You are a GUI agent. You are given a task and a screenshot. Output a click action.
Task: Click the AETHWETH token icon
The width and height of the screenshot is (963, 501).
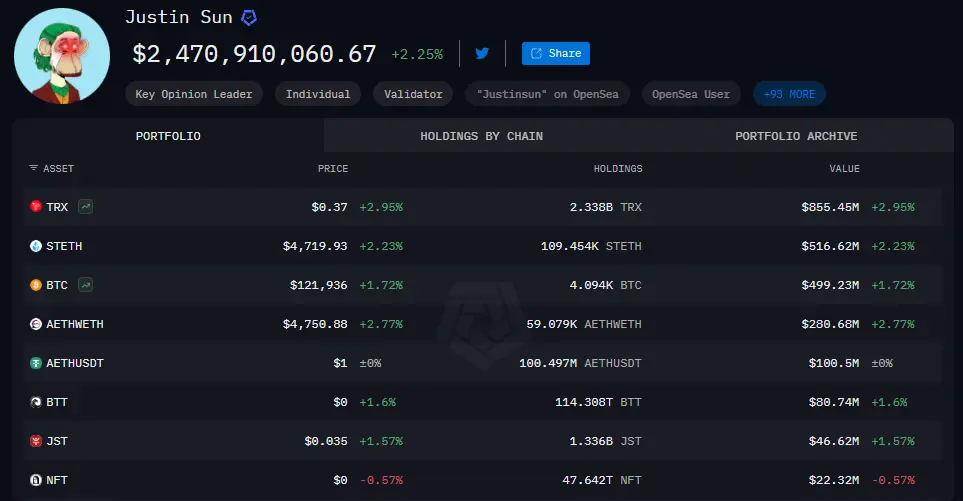(36, 324)
